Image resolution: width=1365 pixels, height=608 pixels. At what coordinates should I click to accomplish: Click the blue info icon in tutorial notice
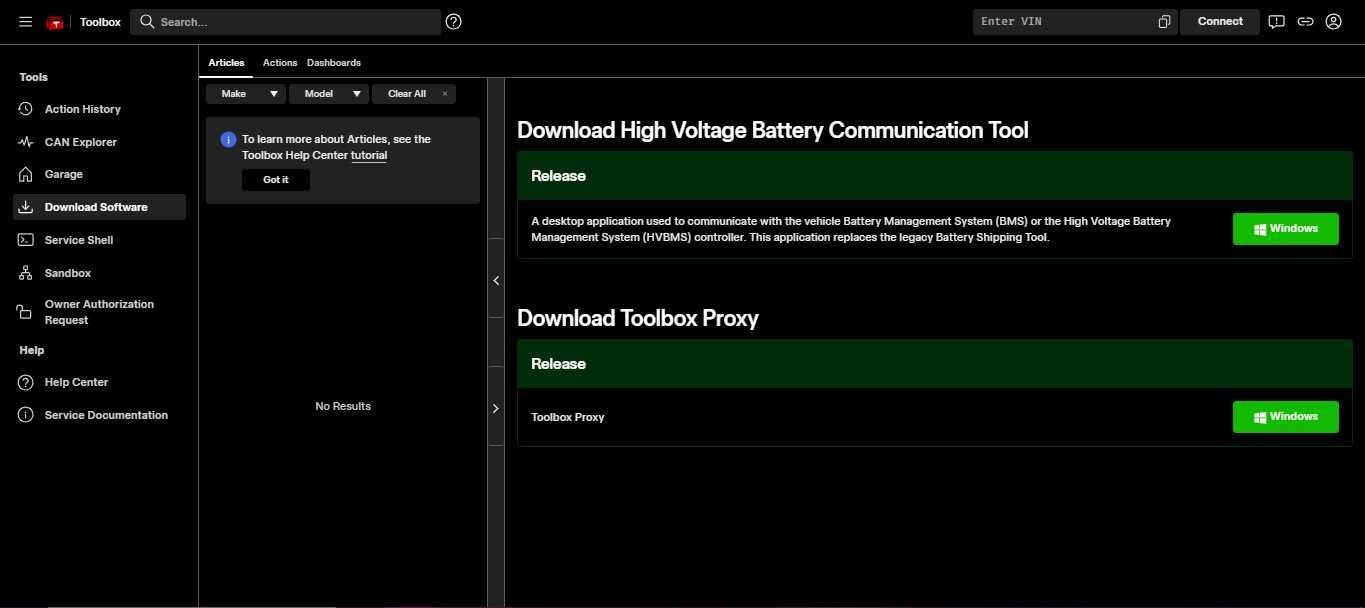click(228, 140)
